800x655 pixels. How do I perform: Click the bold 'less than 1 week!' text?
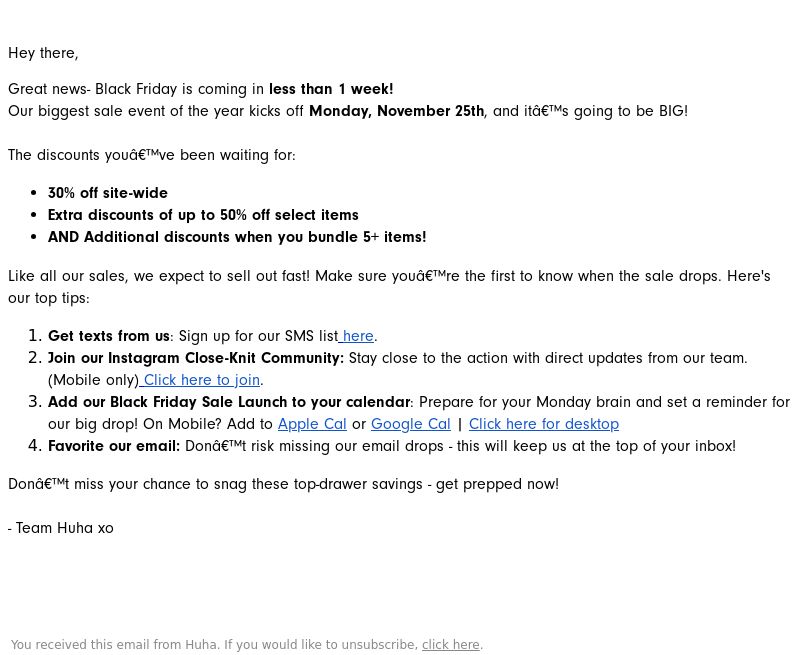[x=331, y=89]
